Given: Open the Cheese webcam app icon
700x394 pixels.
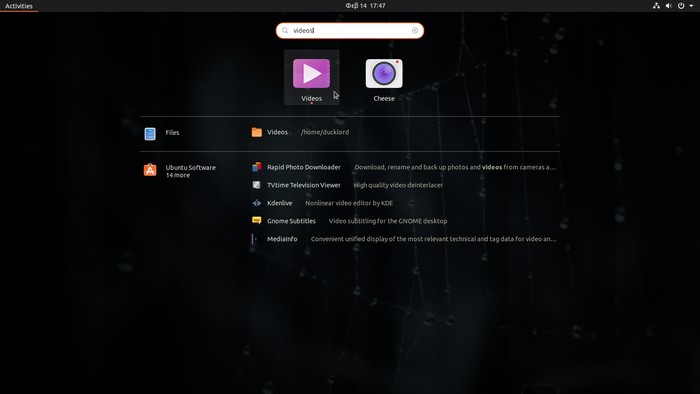Looking at the screenshot, I should tap(384, 74).
